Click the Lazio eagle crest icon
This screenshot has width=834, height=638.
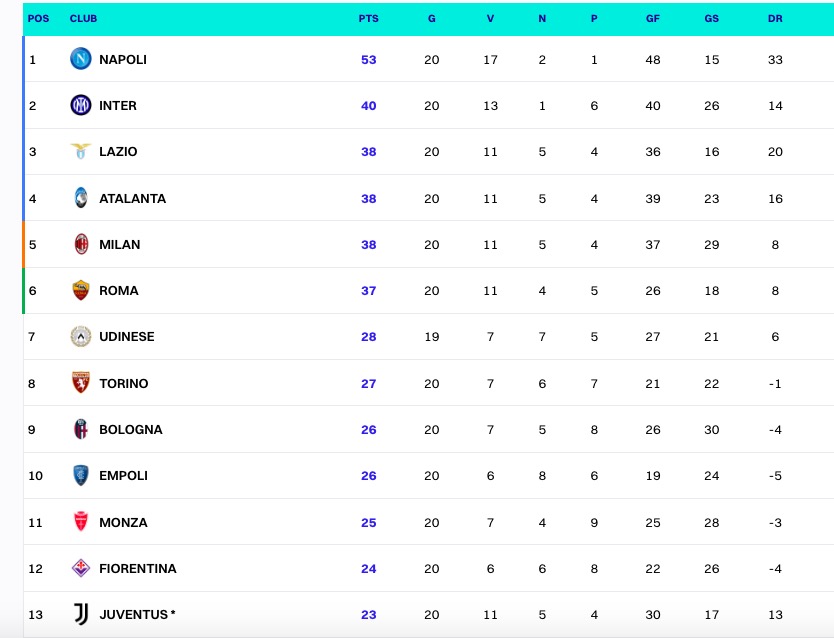coord(80,152)
